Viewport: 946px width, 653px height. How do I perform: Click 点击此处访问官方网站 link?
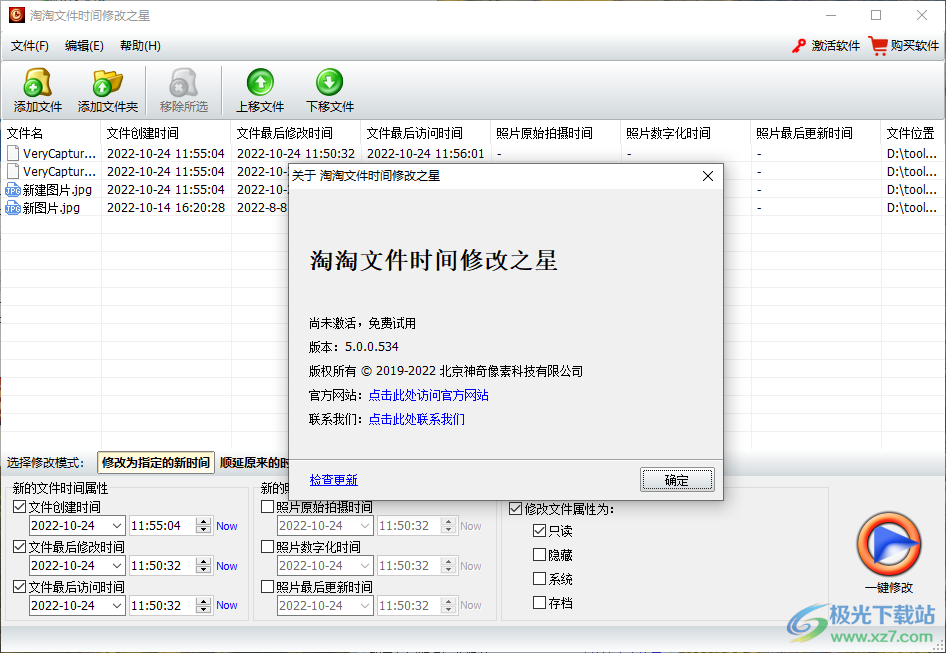point(428,395)
